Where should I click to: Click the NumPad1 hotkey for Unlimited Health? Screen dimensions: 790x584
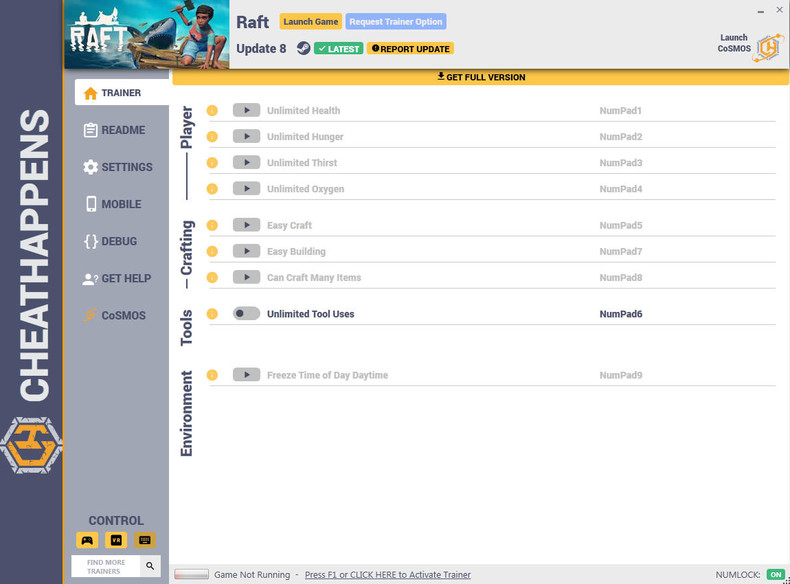[620, 110]
